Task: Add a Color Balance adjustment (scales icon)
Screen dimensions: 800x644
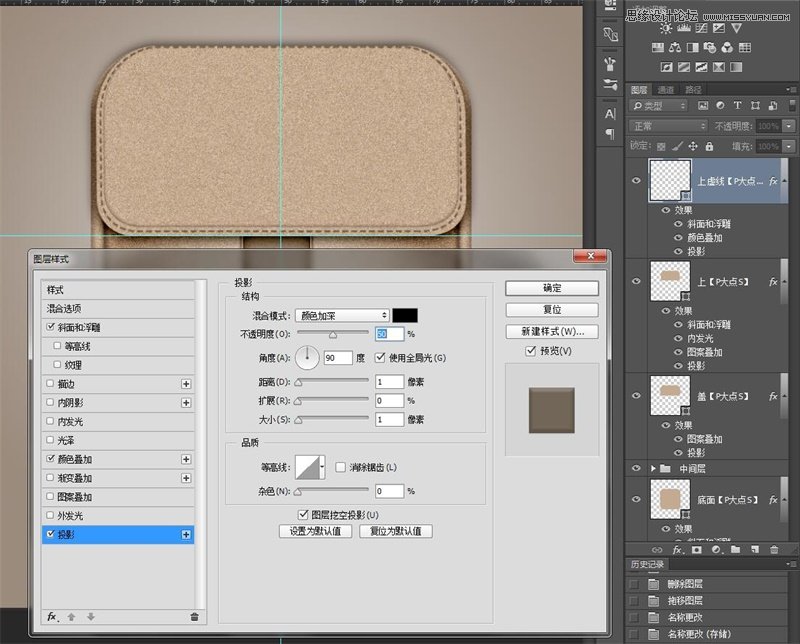Action: coord(675,47)
